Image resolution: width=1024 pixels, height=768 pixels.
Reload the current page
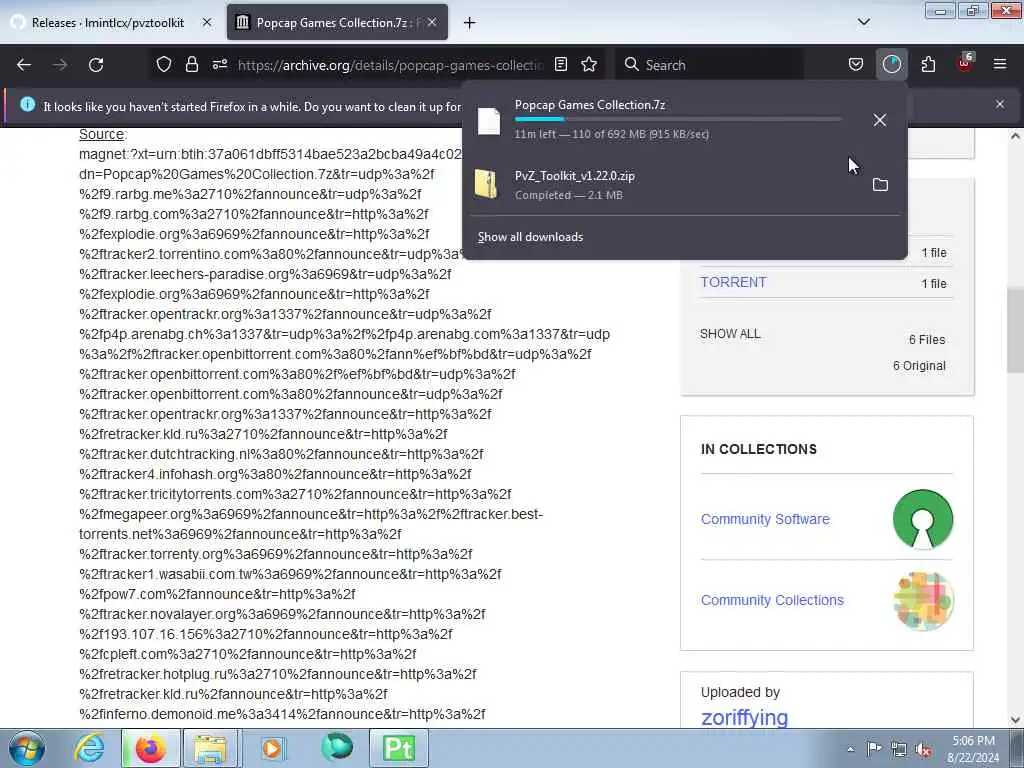coord(96,65)
